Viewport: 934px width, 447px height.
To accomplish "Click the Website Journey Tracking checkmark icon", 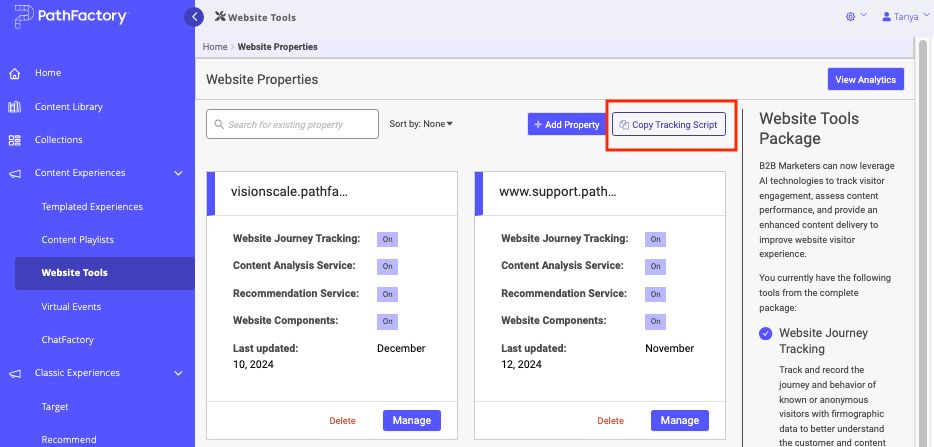I will [765, 334].
